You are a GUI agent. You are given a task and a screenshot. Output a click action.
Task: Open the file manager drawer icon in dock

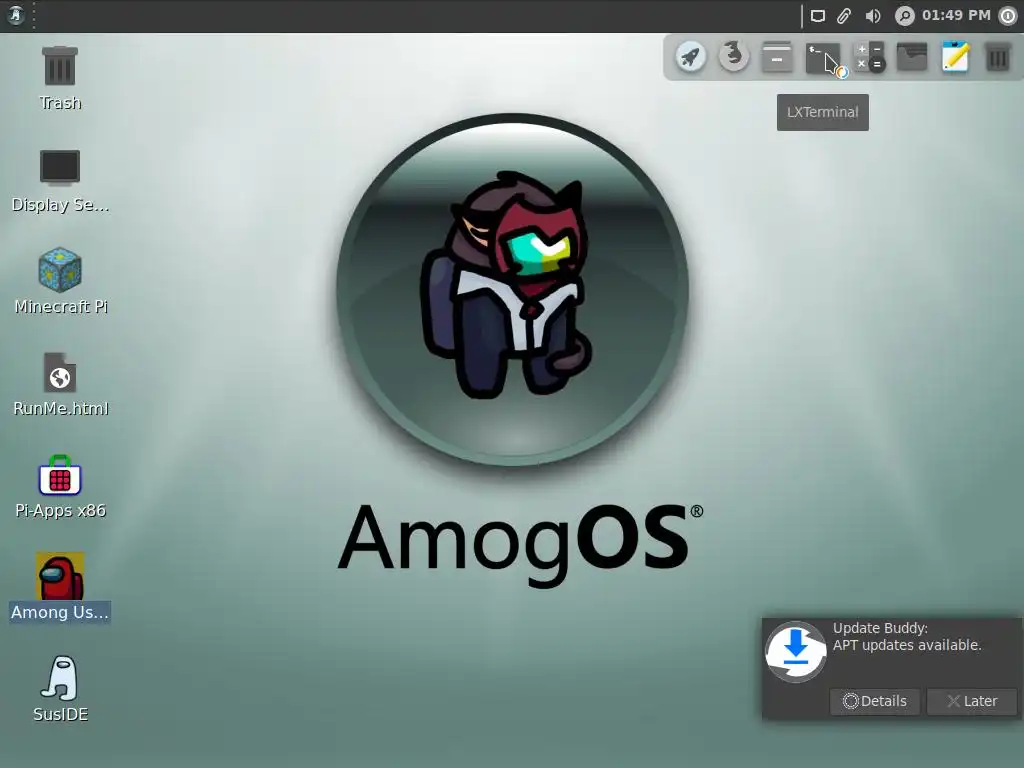[x=777, y=57]
